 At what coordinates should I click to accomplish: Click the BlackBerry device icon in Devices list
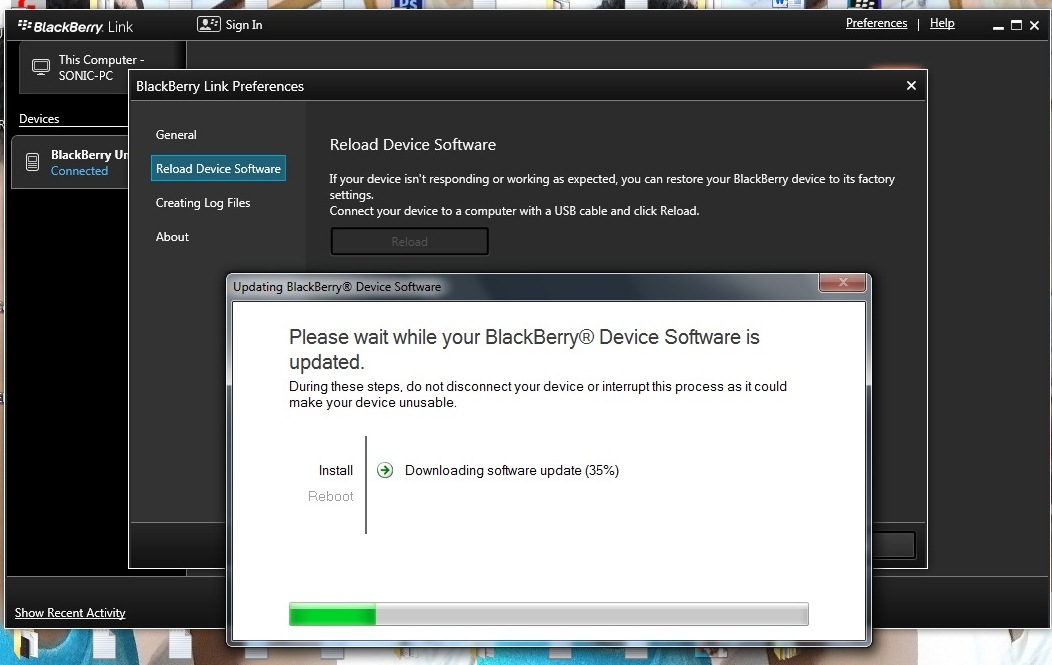32,162
